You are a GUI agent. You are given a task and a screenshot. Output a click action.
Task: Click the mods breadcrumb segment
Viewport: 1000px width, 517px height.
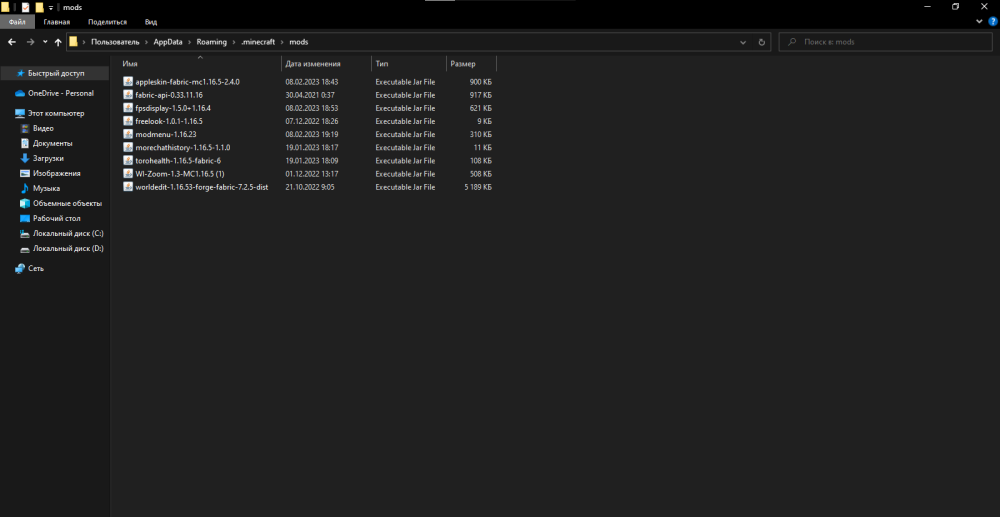pyautogui.click(x=298, y=42)
